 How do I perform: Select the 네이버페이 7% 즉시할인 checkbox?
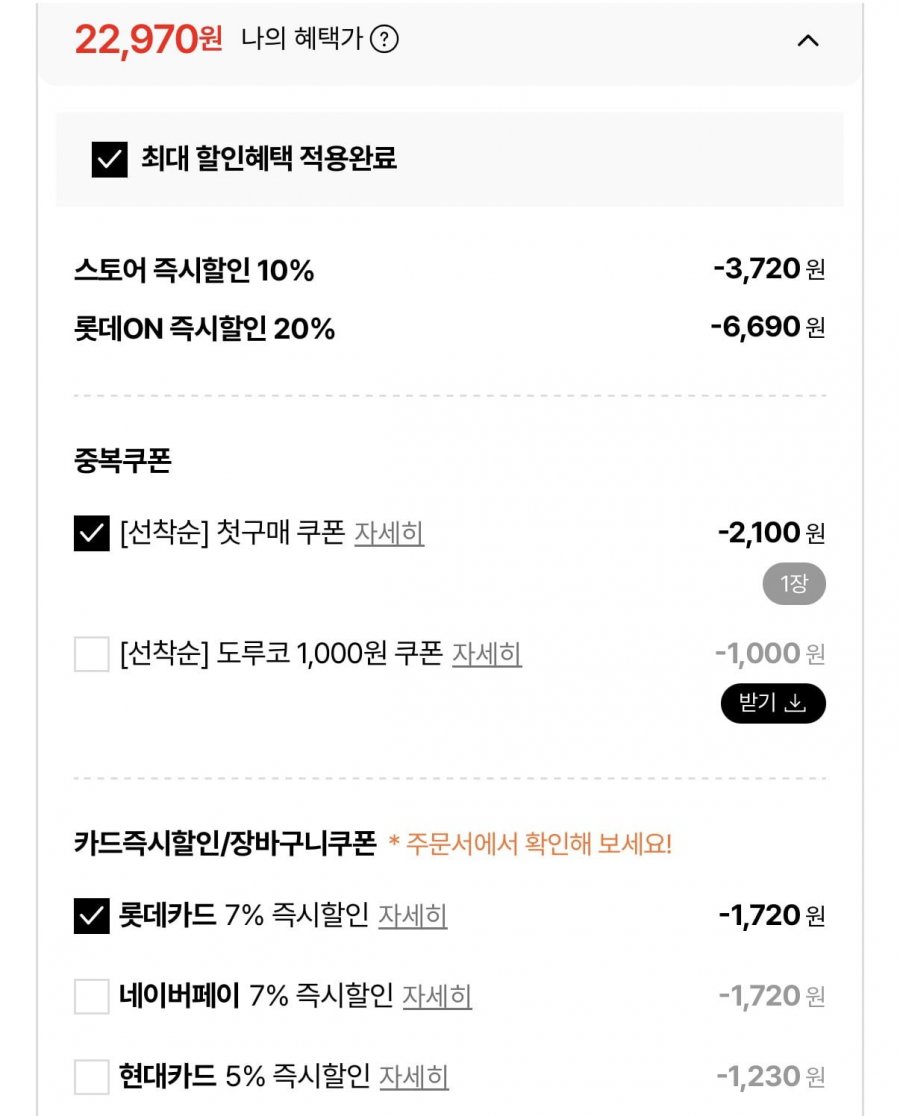(92, 997)
